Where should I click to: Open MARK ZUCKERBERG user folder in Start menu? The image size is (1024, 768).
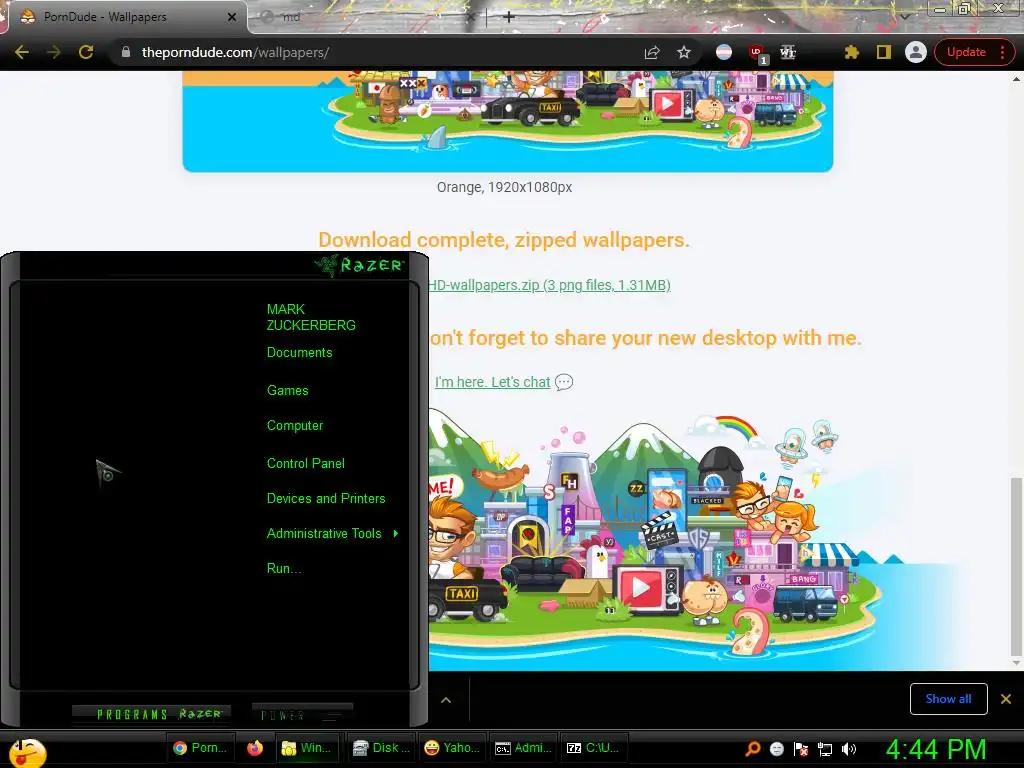(311, 317)
